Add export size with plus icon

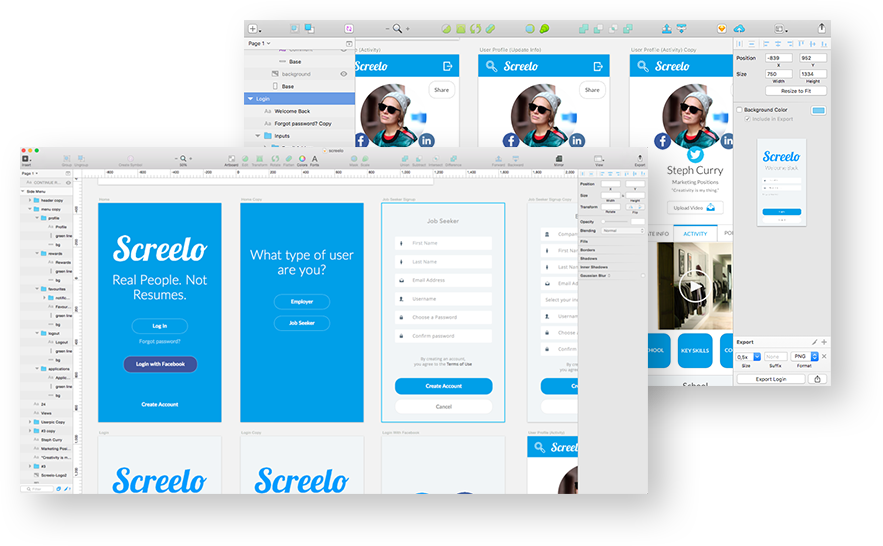824,342
